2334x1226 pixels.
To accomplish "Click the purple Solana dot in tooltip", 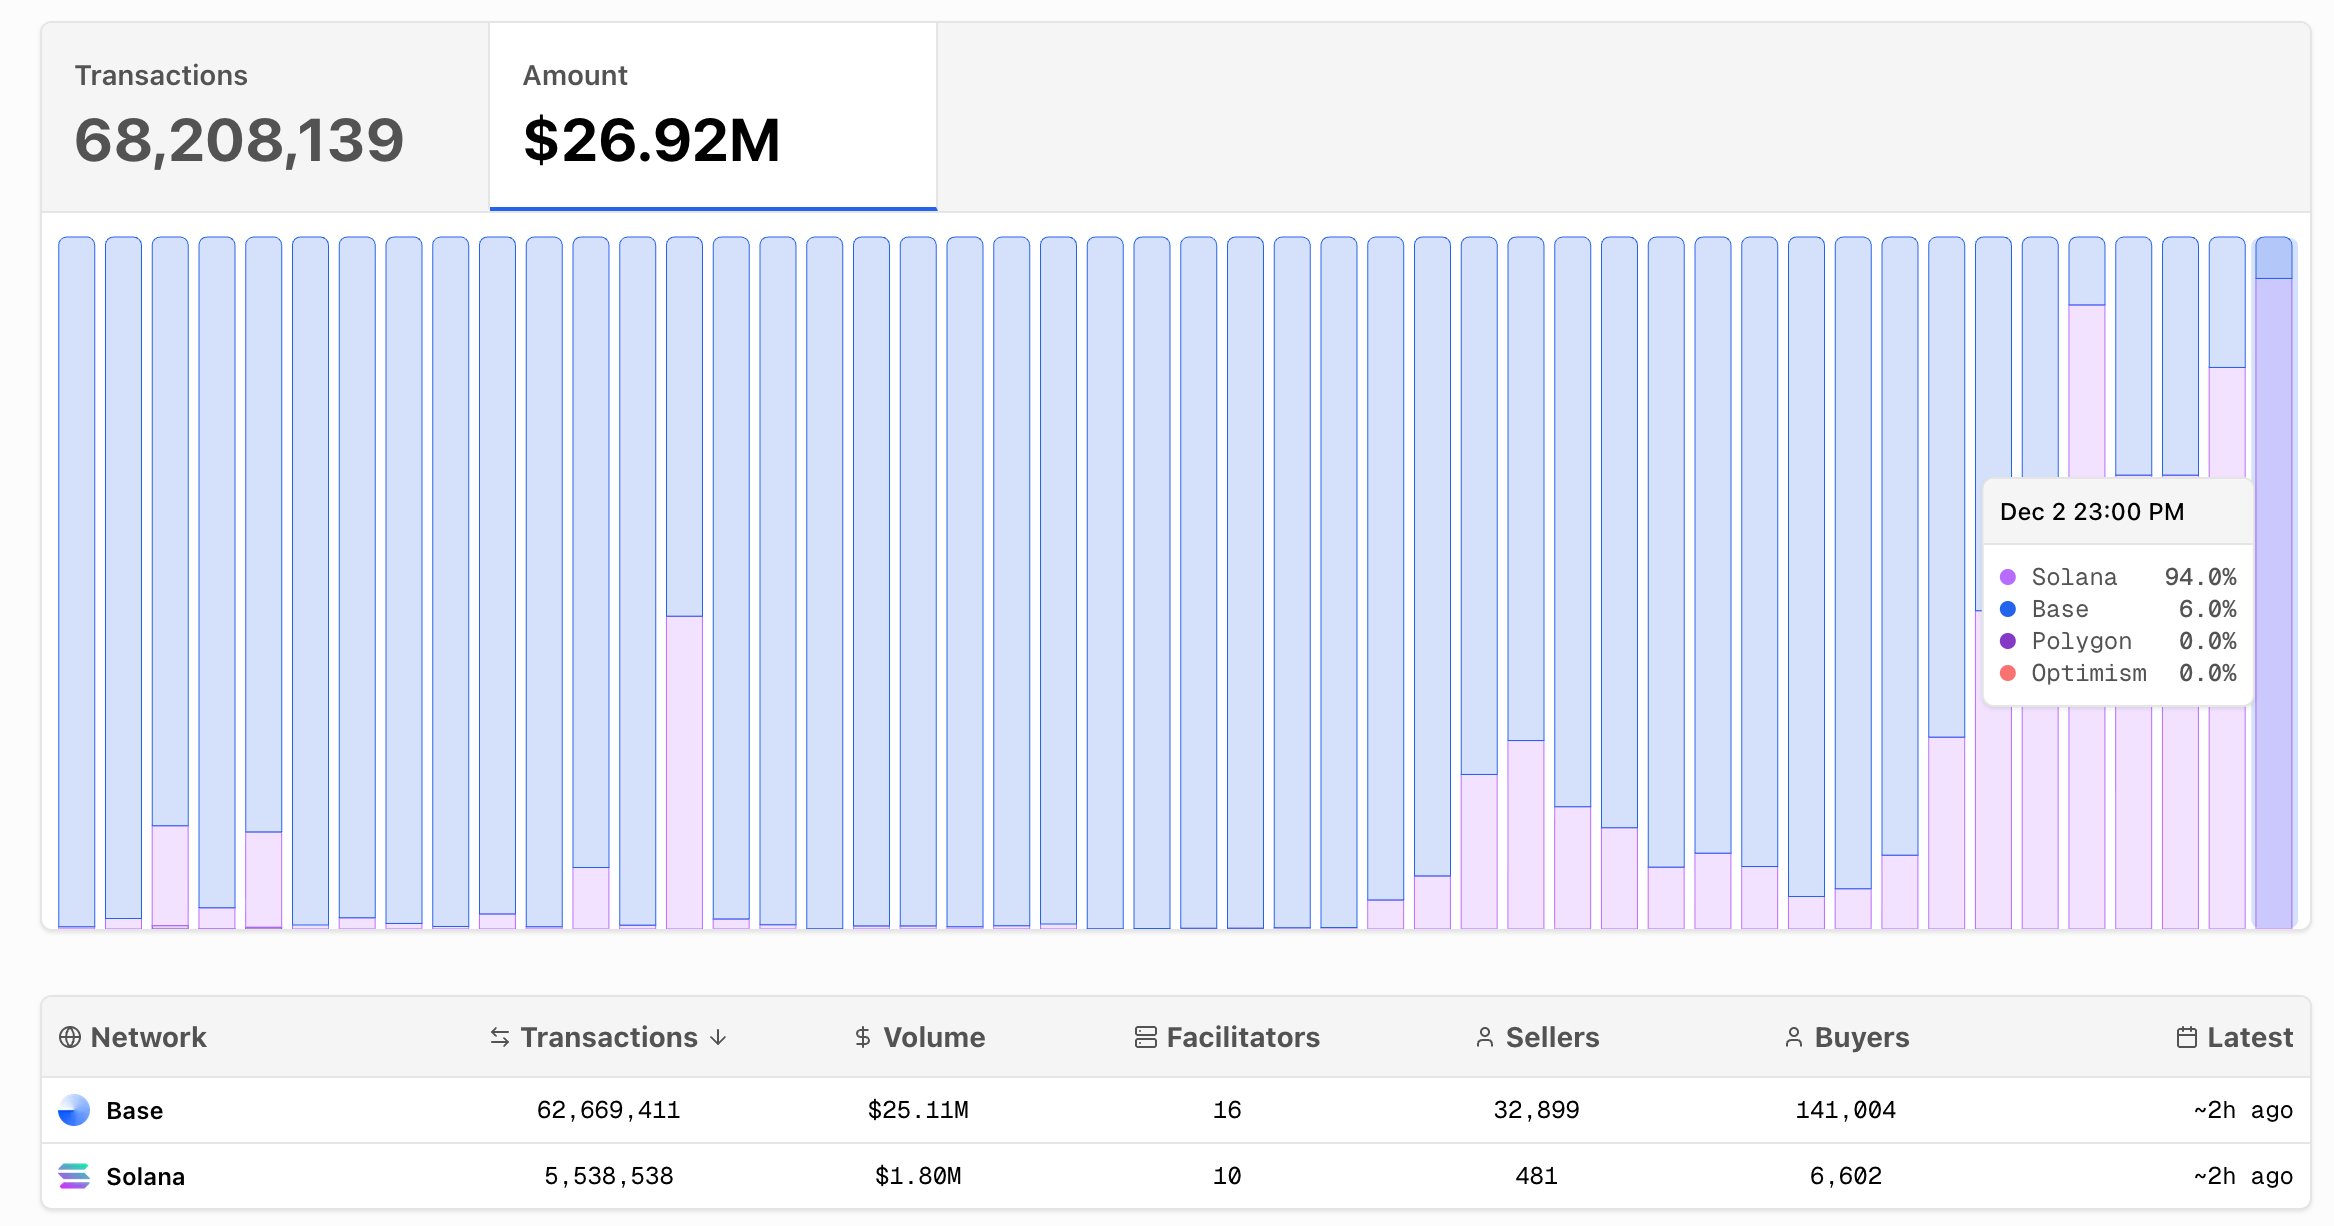I will click(2008, 577).
